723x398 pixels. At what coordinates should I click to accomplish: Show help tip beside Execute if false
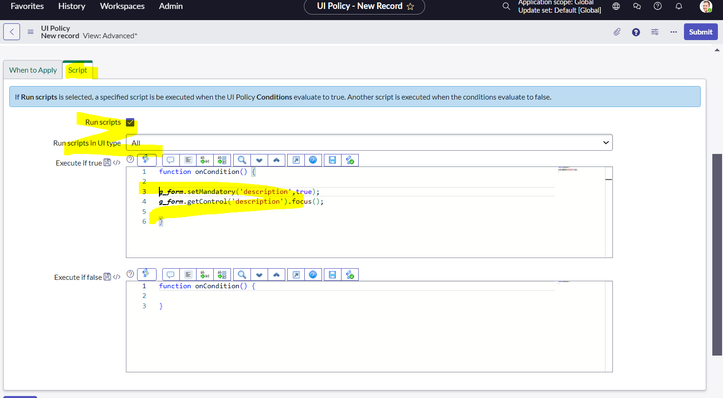click(130, 273)
